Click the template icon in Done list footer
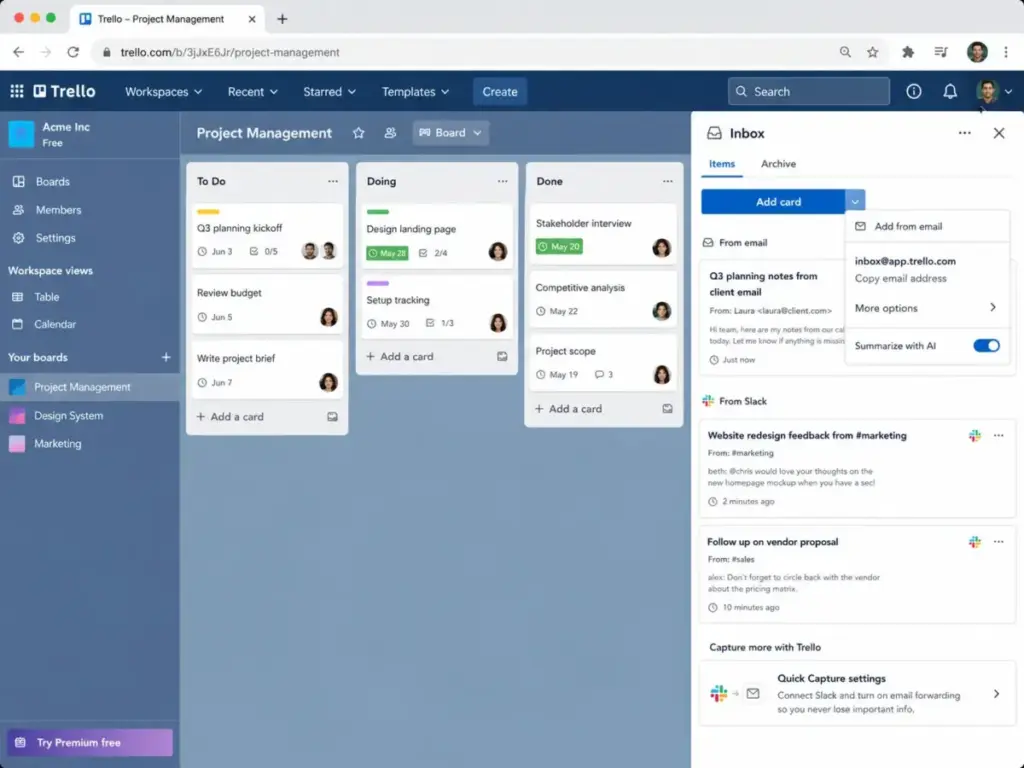This screenshot has height=768, width=1024. coord(667,409)
